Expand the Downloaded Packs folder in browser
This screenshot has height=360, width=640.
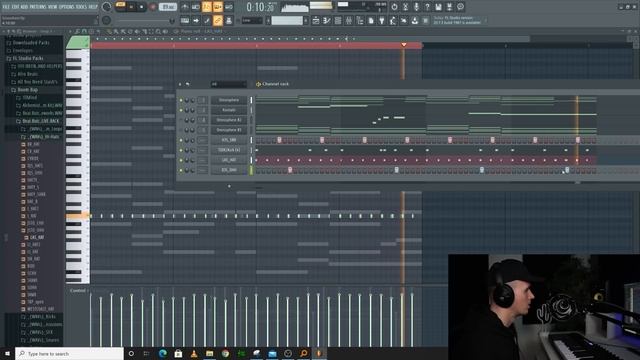(31, 42)
